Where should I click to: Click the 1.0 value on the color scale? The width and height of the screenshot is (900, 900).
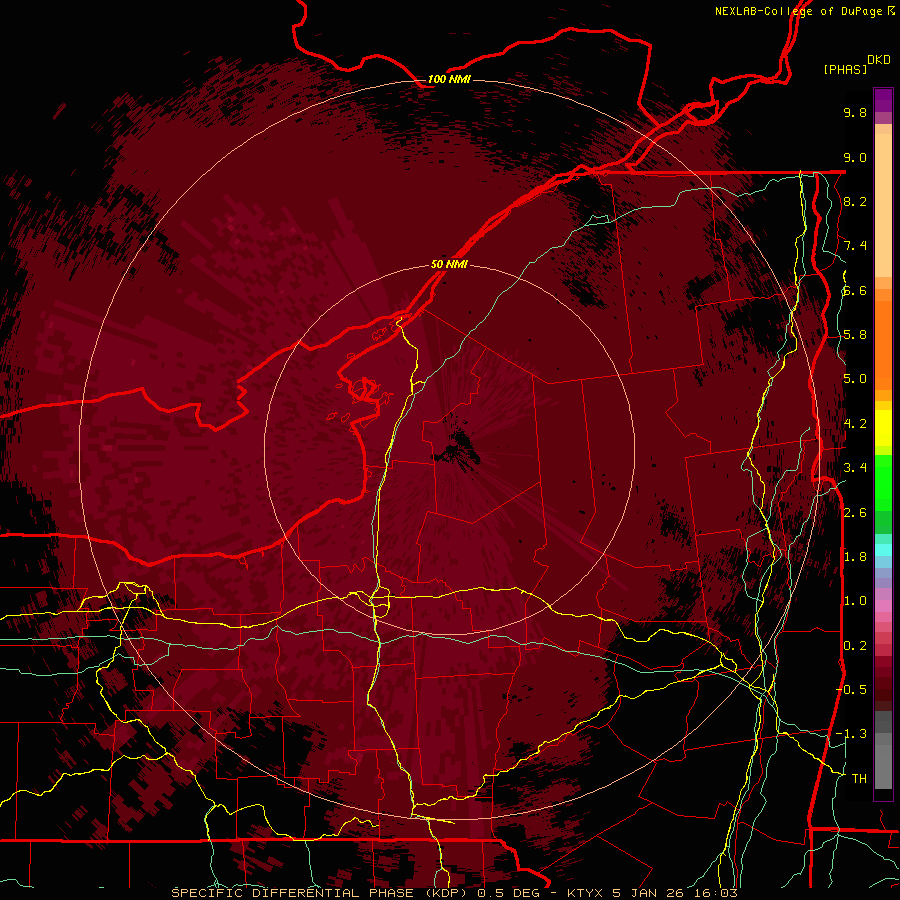855,601
